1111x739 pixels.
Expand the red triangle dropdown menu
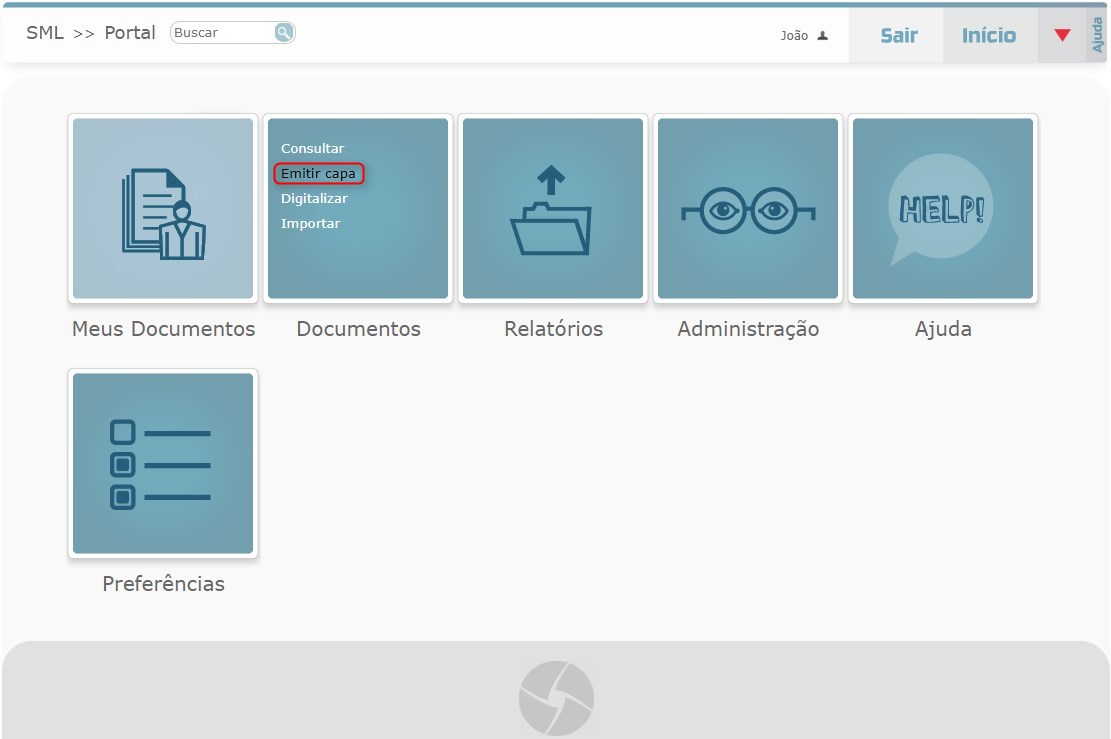pyautogui.click(x=1062, y=36)
